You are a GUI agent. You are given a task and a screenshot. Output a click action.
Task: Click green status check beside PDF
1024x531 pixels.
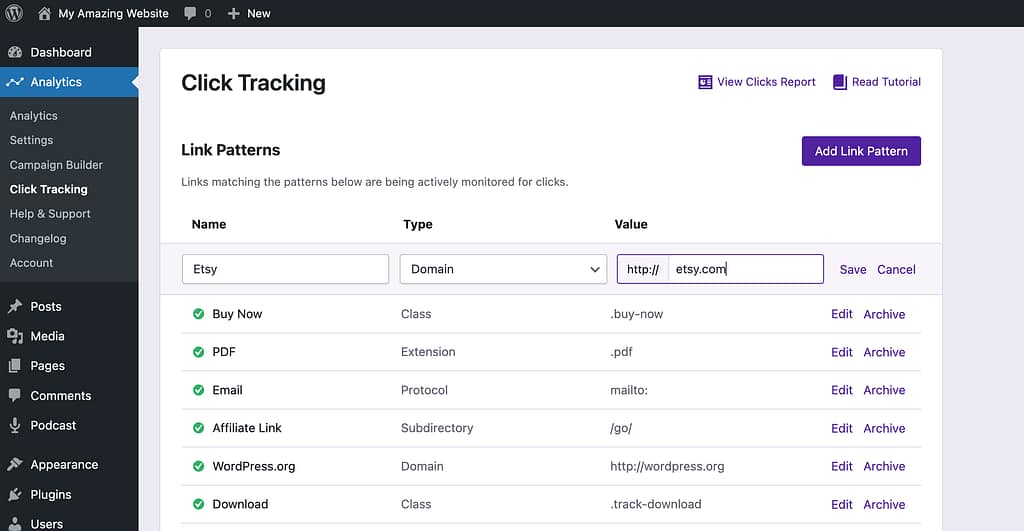click(198, 352)
